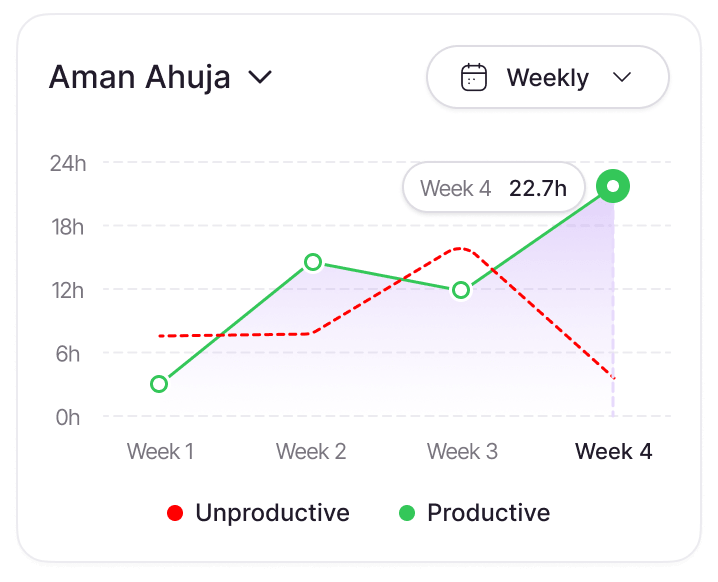Click the Week 4 highlighted green data point
This screenshot has height=582, width=718.
pyautogui.click(x=613, y=186)
